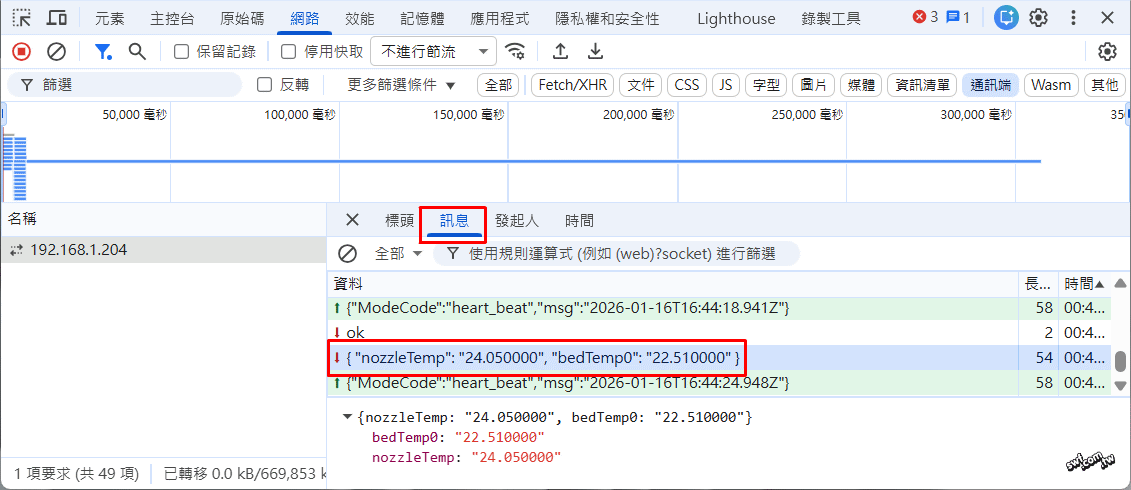This screenshot has width=1131, height=490.
Task: Filter requests by Fetch/XHR
Action: coord(572,85)
